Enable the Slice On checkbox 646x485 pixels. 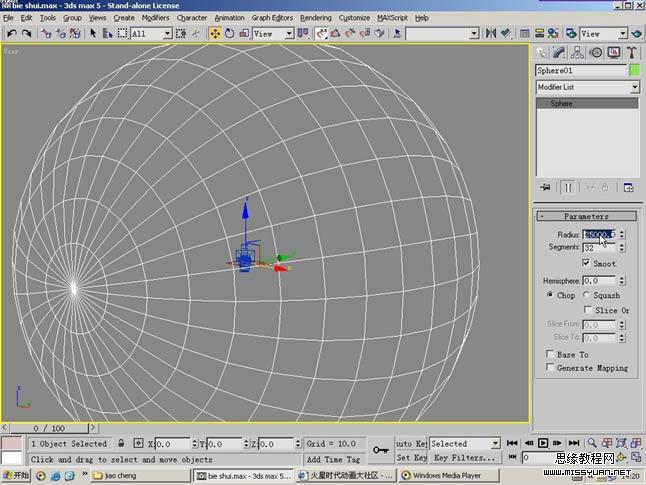[588, 309]
